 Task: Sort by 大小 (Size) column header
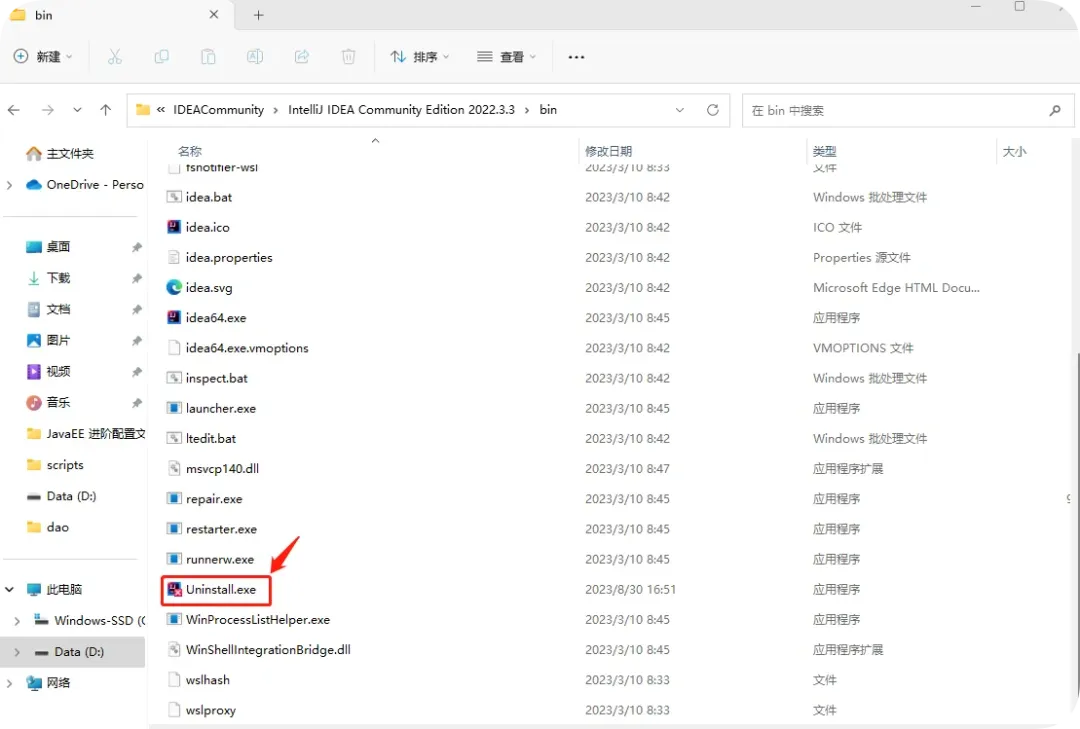(1014, 151)
